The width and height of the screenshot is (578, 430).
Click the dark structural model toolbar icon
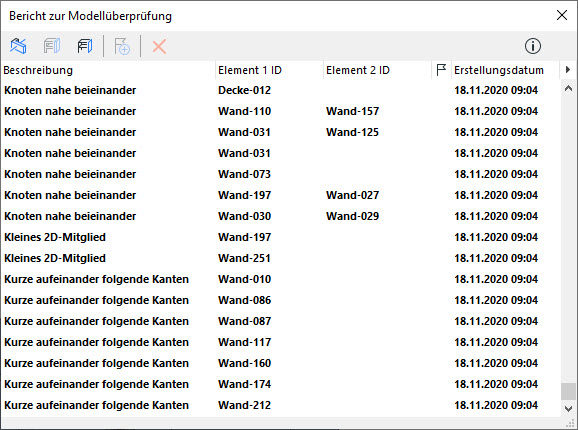pos(85,46)
